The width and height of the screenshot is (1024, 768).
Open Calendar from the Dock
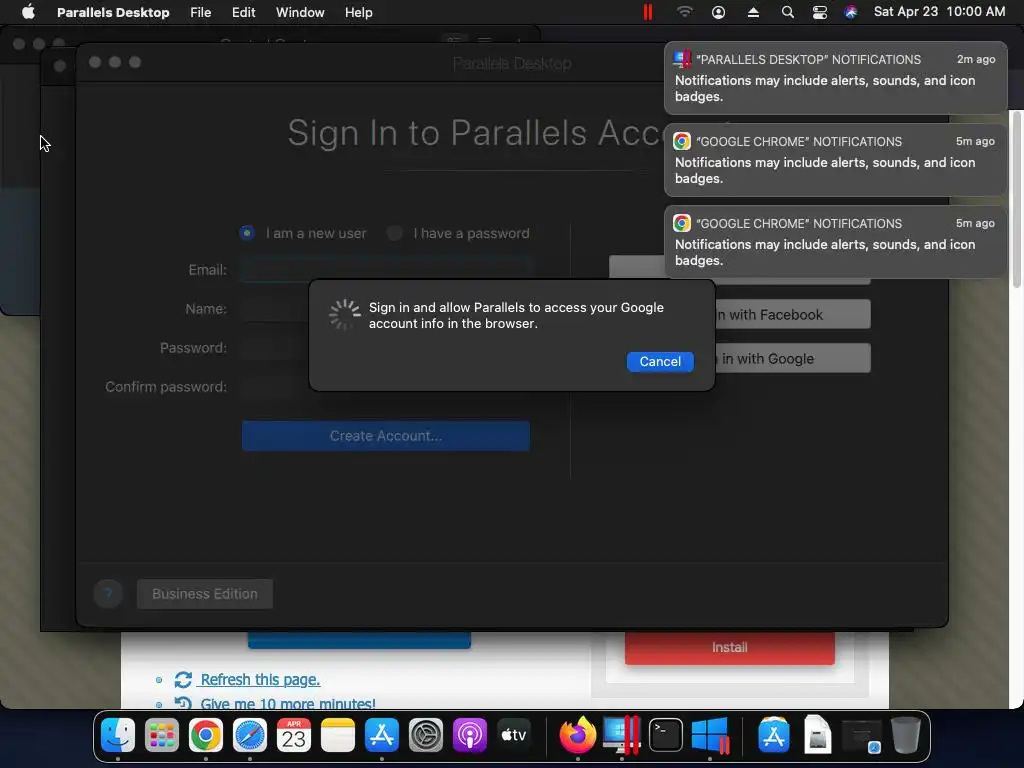pos(293,736)
